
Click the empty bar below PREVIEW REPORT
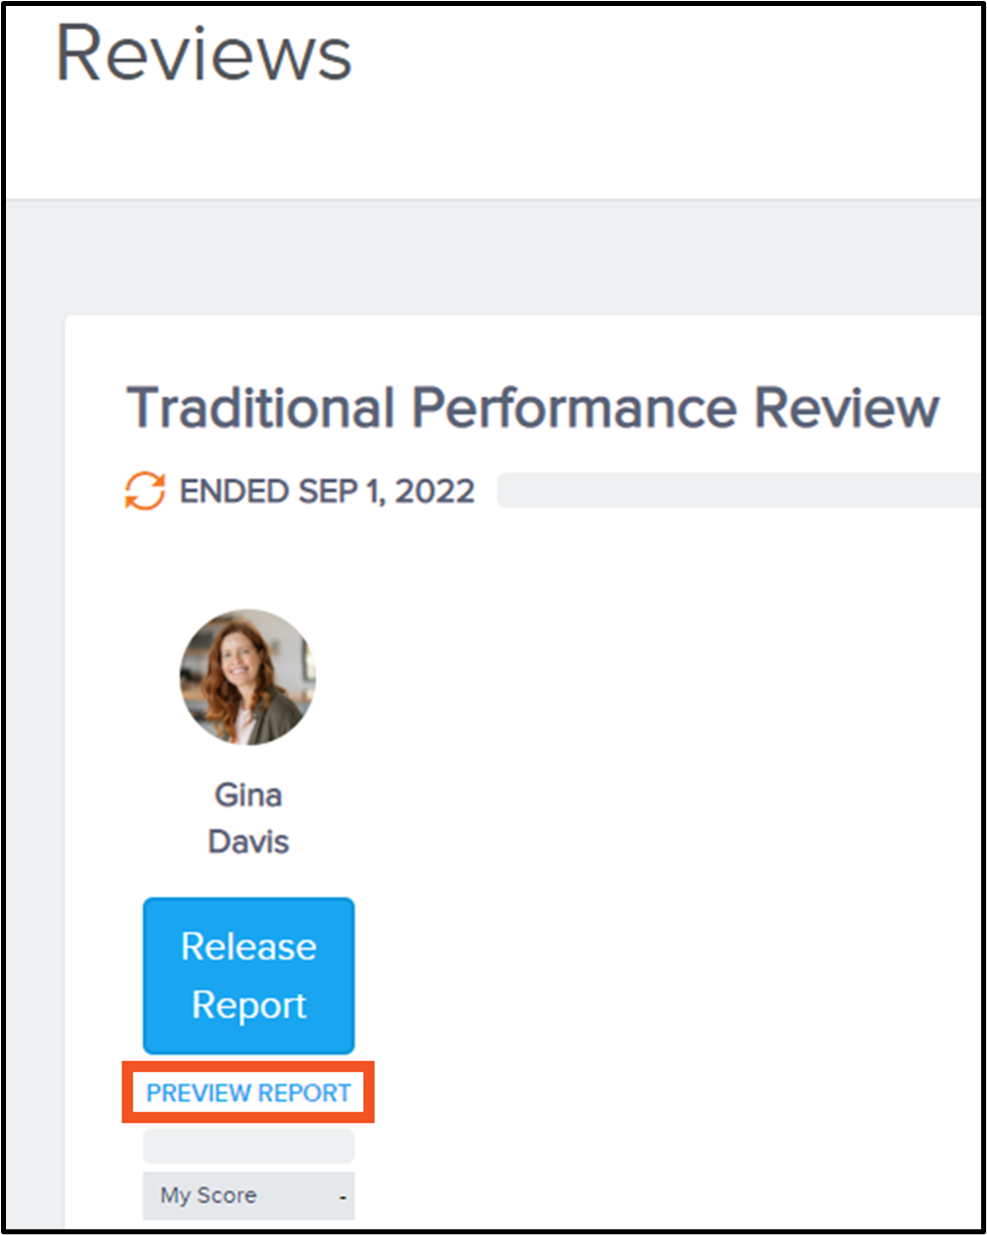pos(247,1147)
